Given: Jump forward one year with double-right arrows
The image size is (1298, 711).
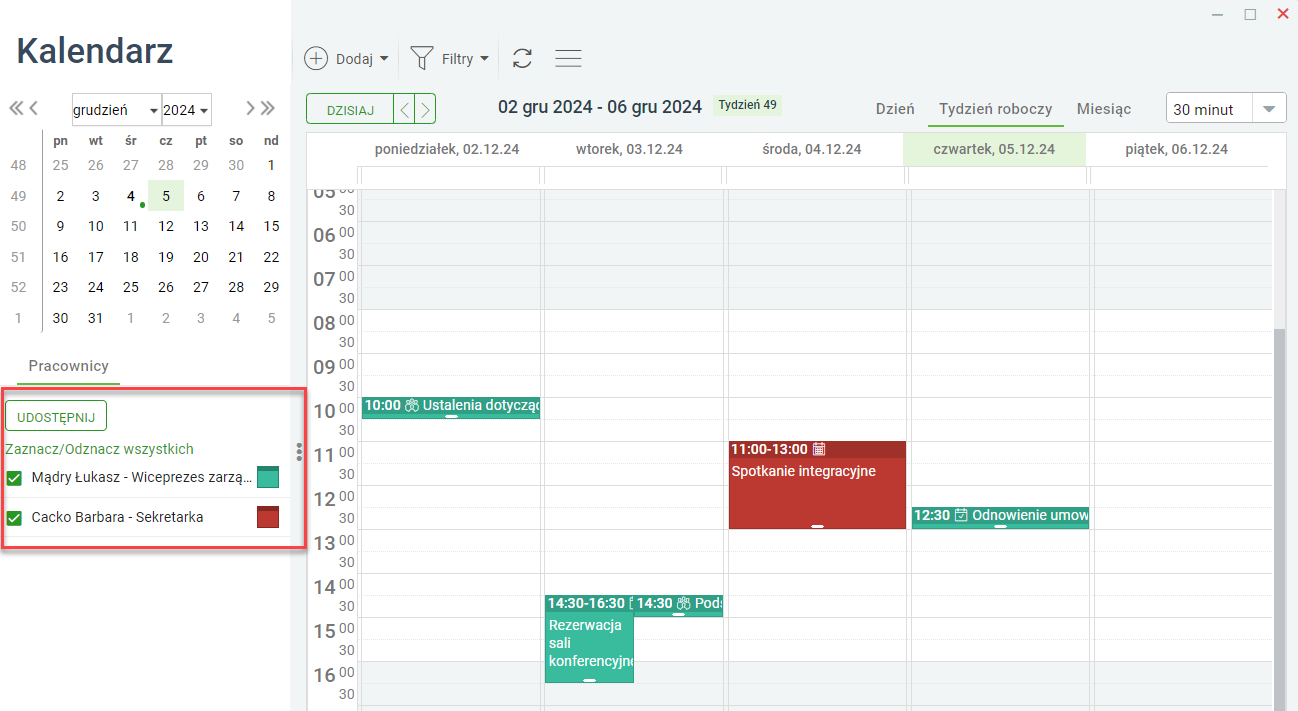Looking at the screenshot, I should (268, 108).
